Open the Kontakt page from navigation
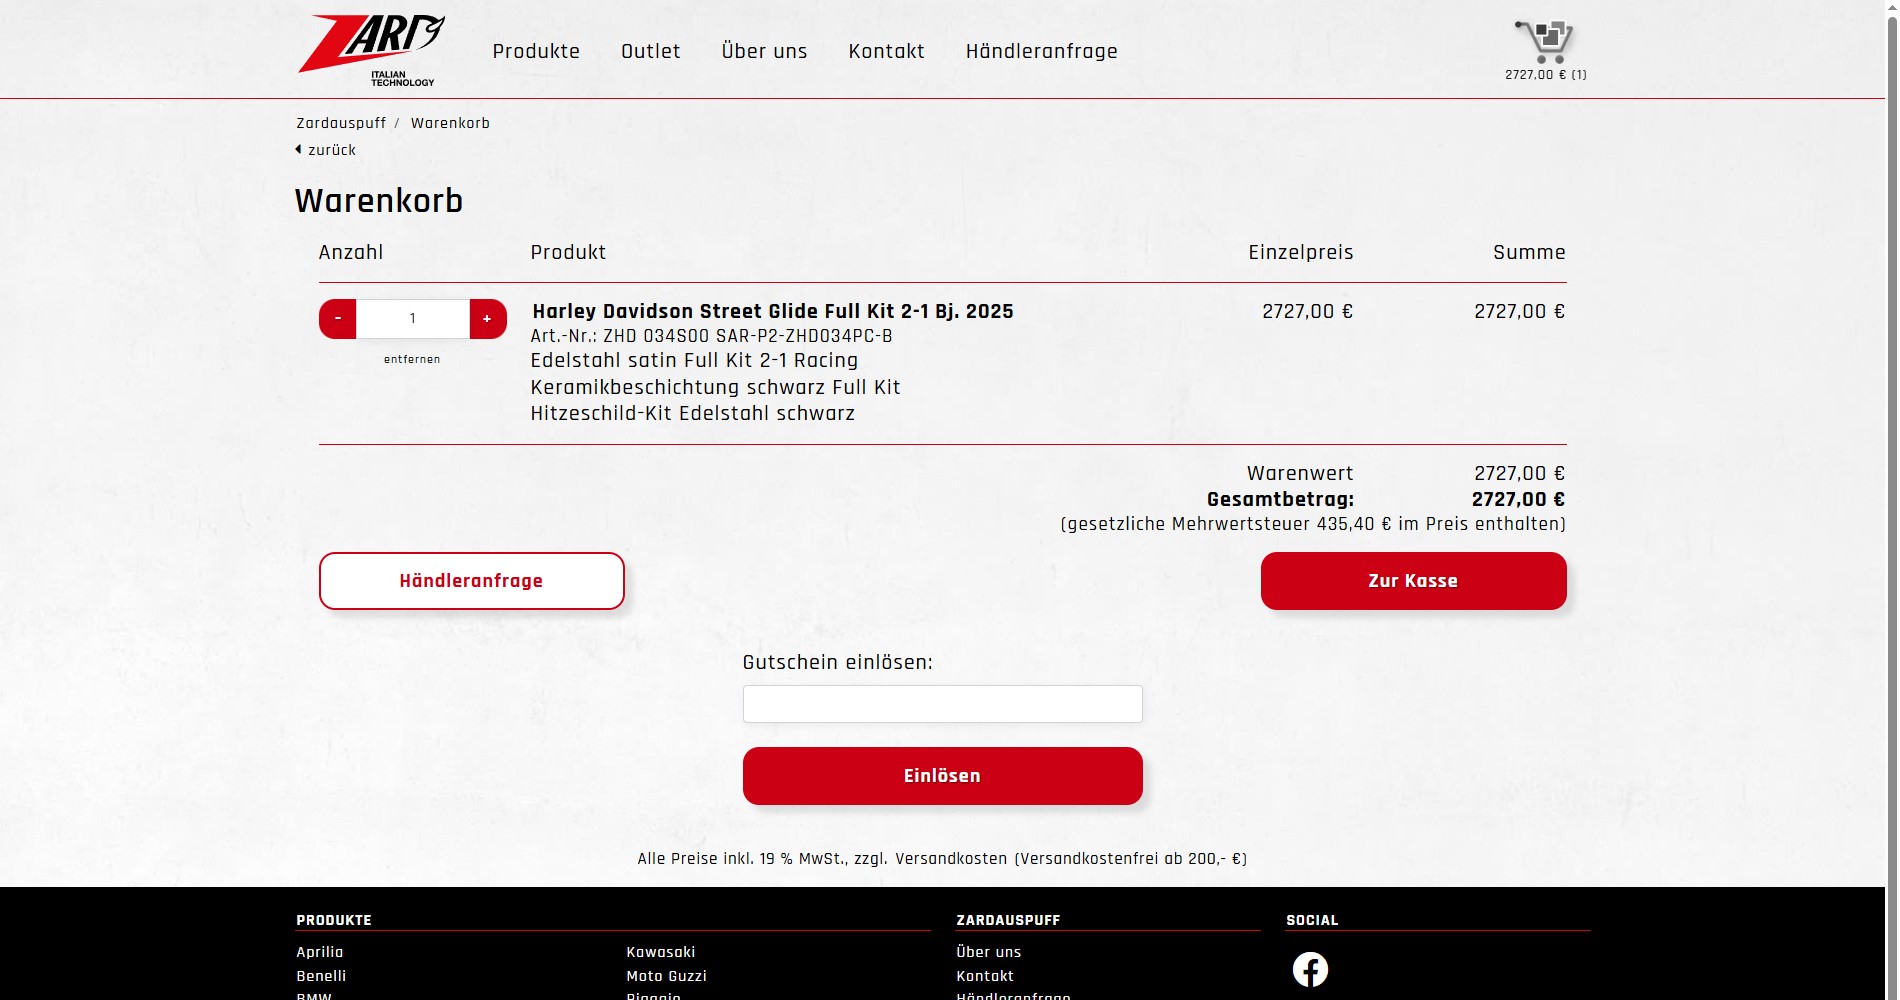The width and height of the screenshot is (1900, 1000). (886, 51)
